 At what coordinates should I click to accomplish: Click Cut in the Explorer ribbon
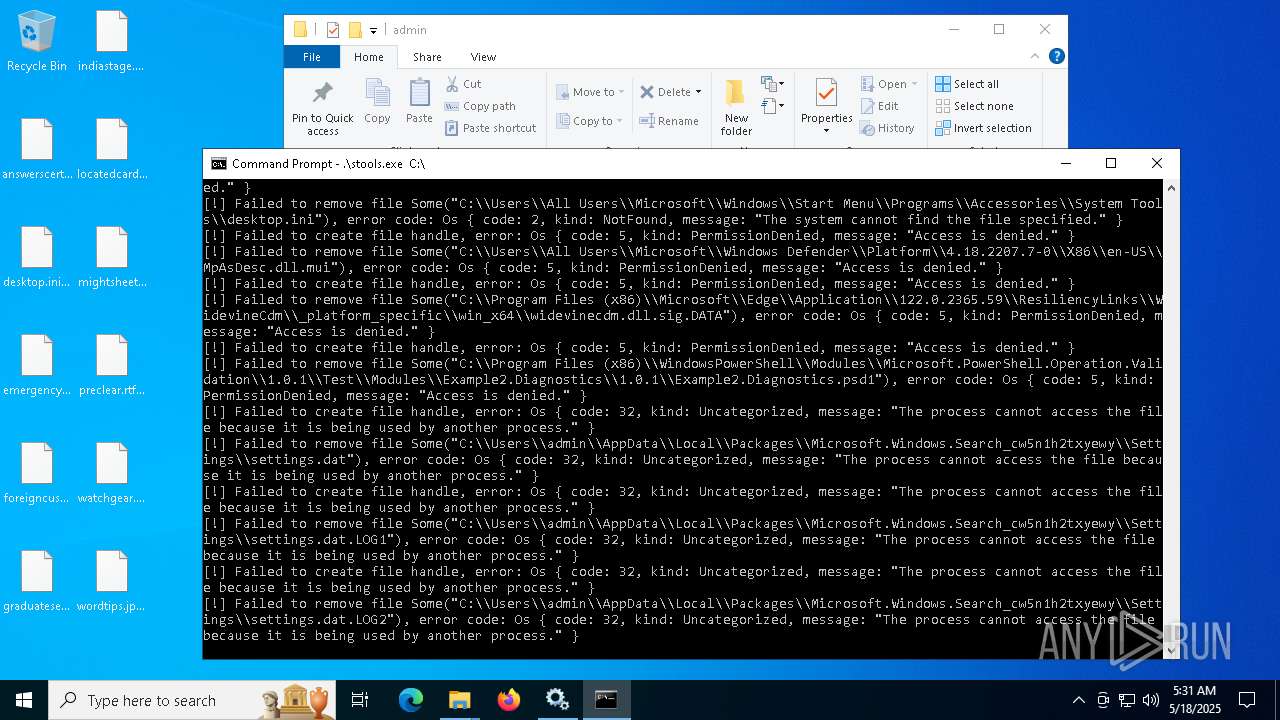pyautogui.click(x=463, y=84)
